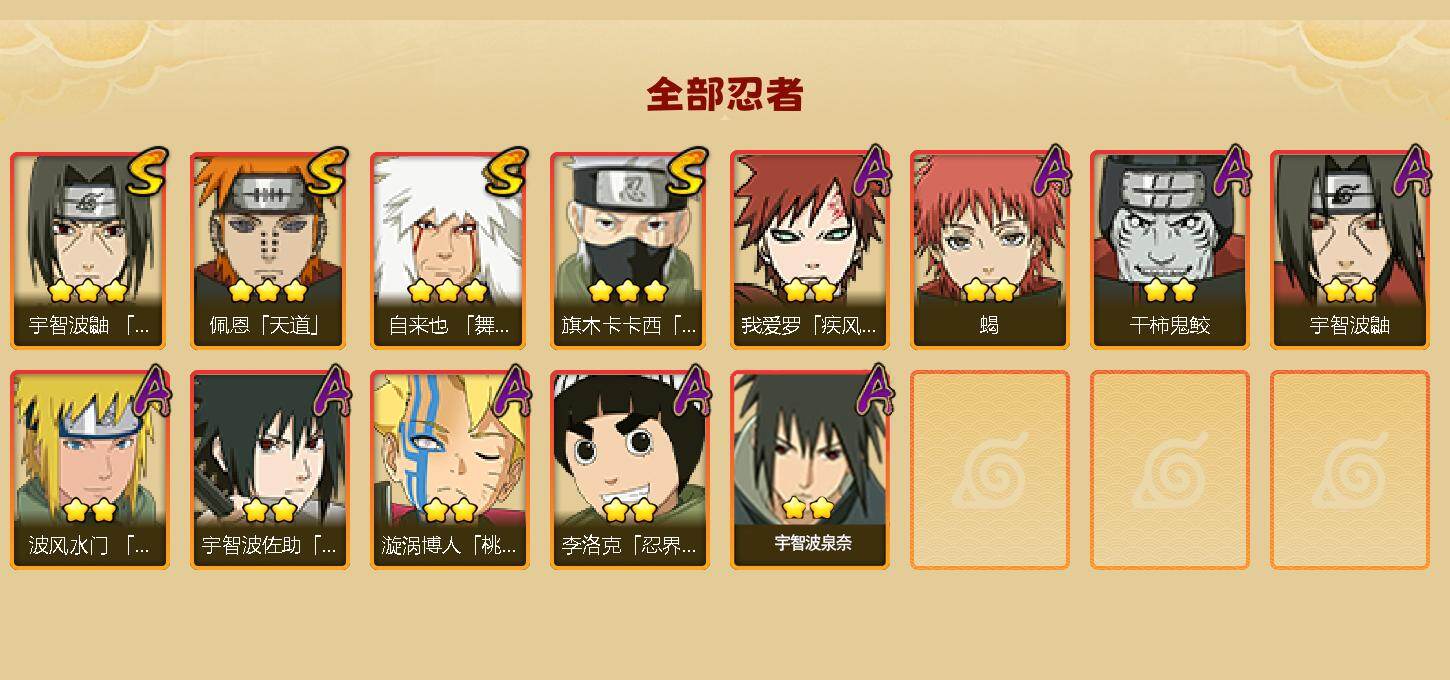Open the 宇智波泉奈 ninja card
The height and width of the screenshot is (680, 1450).
pos(810,470)
